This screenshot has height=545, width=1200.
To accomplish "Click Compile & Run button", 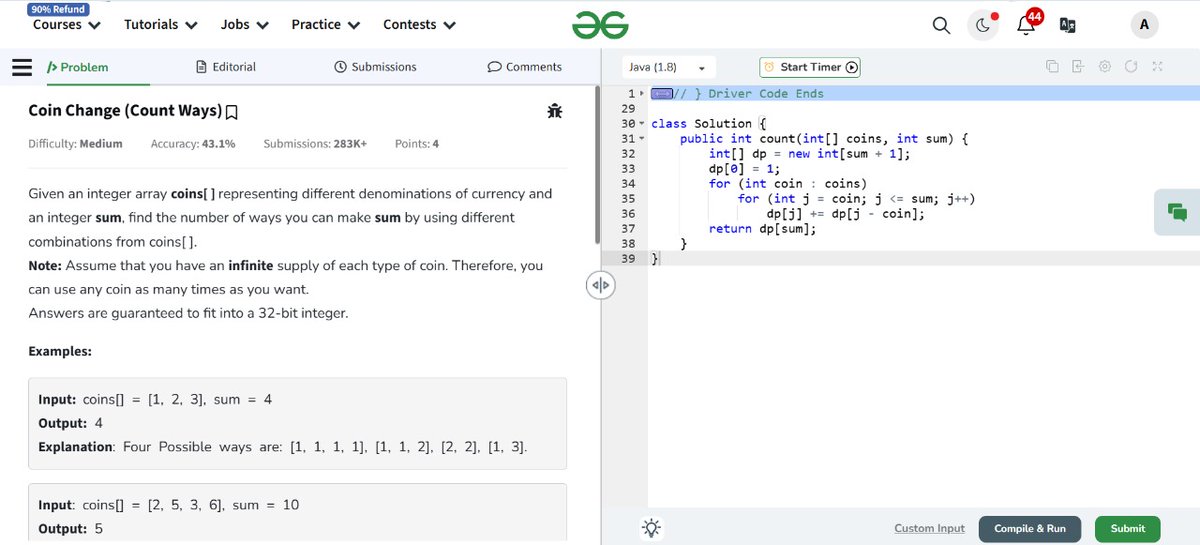I will tap(1030, 528).
